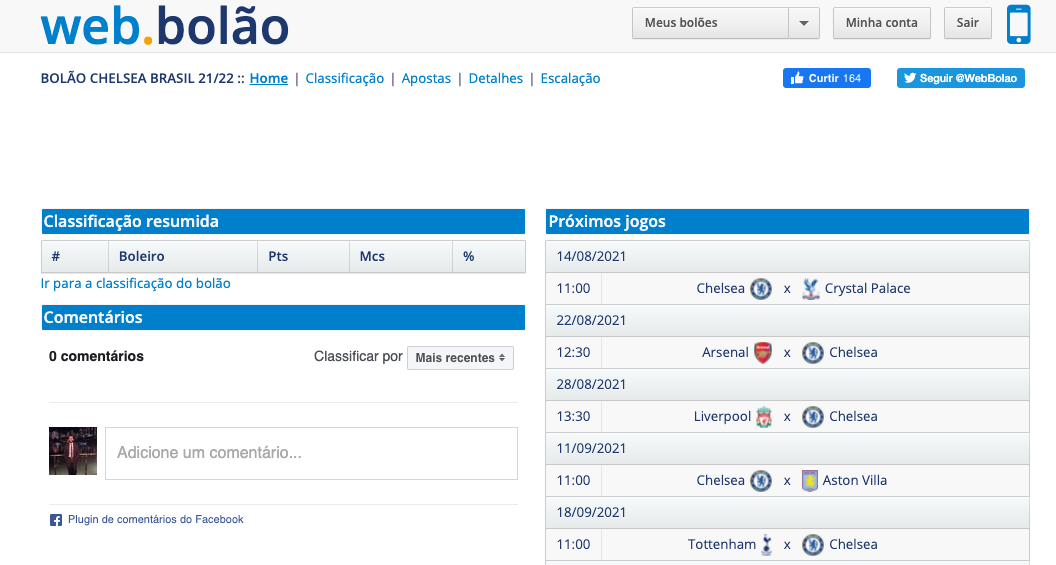
Task: Click the 18/09/2021 date row
Action: [x=787, y=512]
